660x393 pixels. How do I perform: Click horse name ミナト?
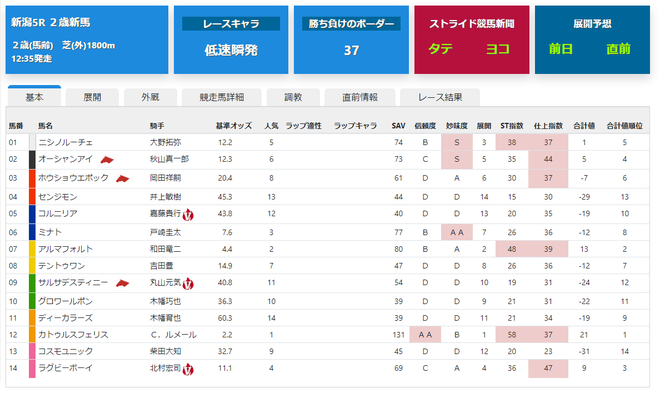pyautogui.click(x=50, y=232)
